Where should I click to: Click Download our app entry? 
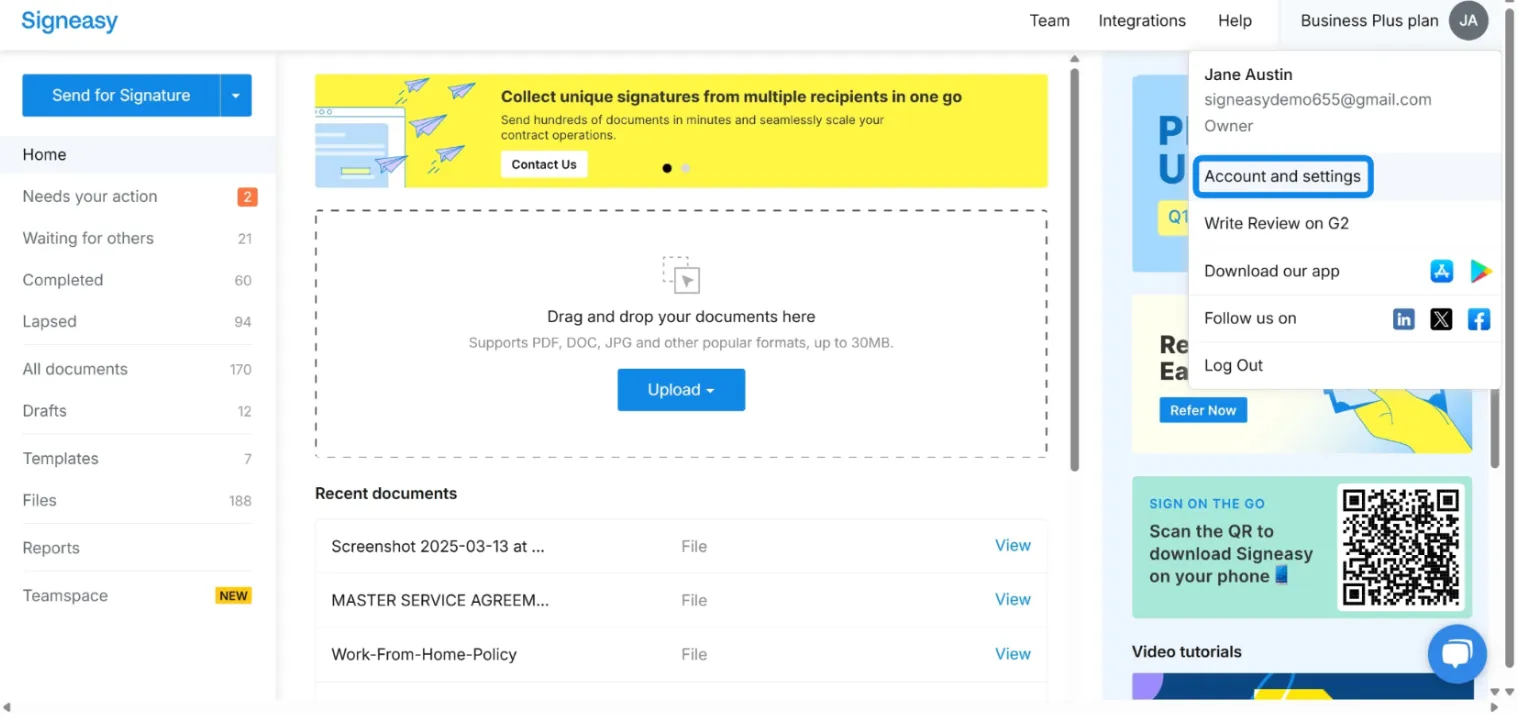[x=1271, y=271]
